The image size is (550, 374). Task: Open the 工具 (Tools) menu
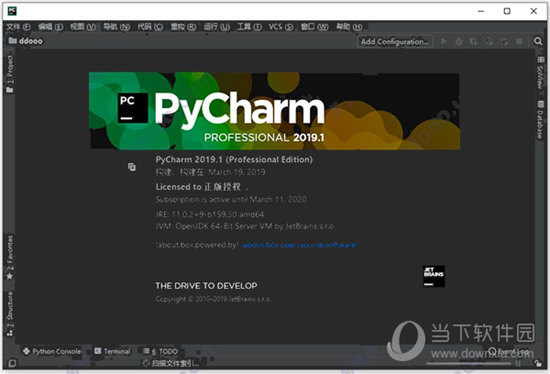249,27
